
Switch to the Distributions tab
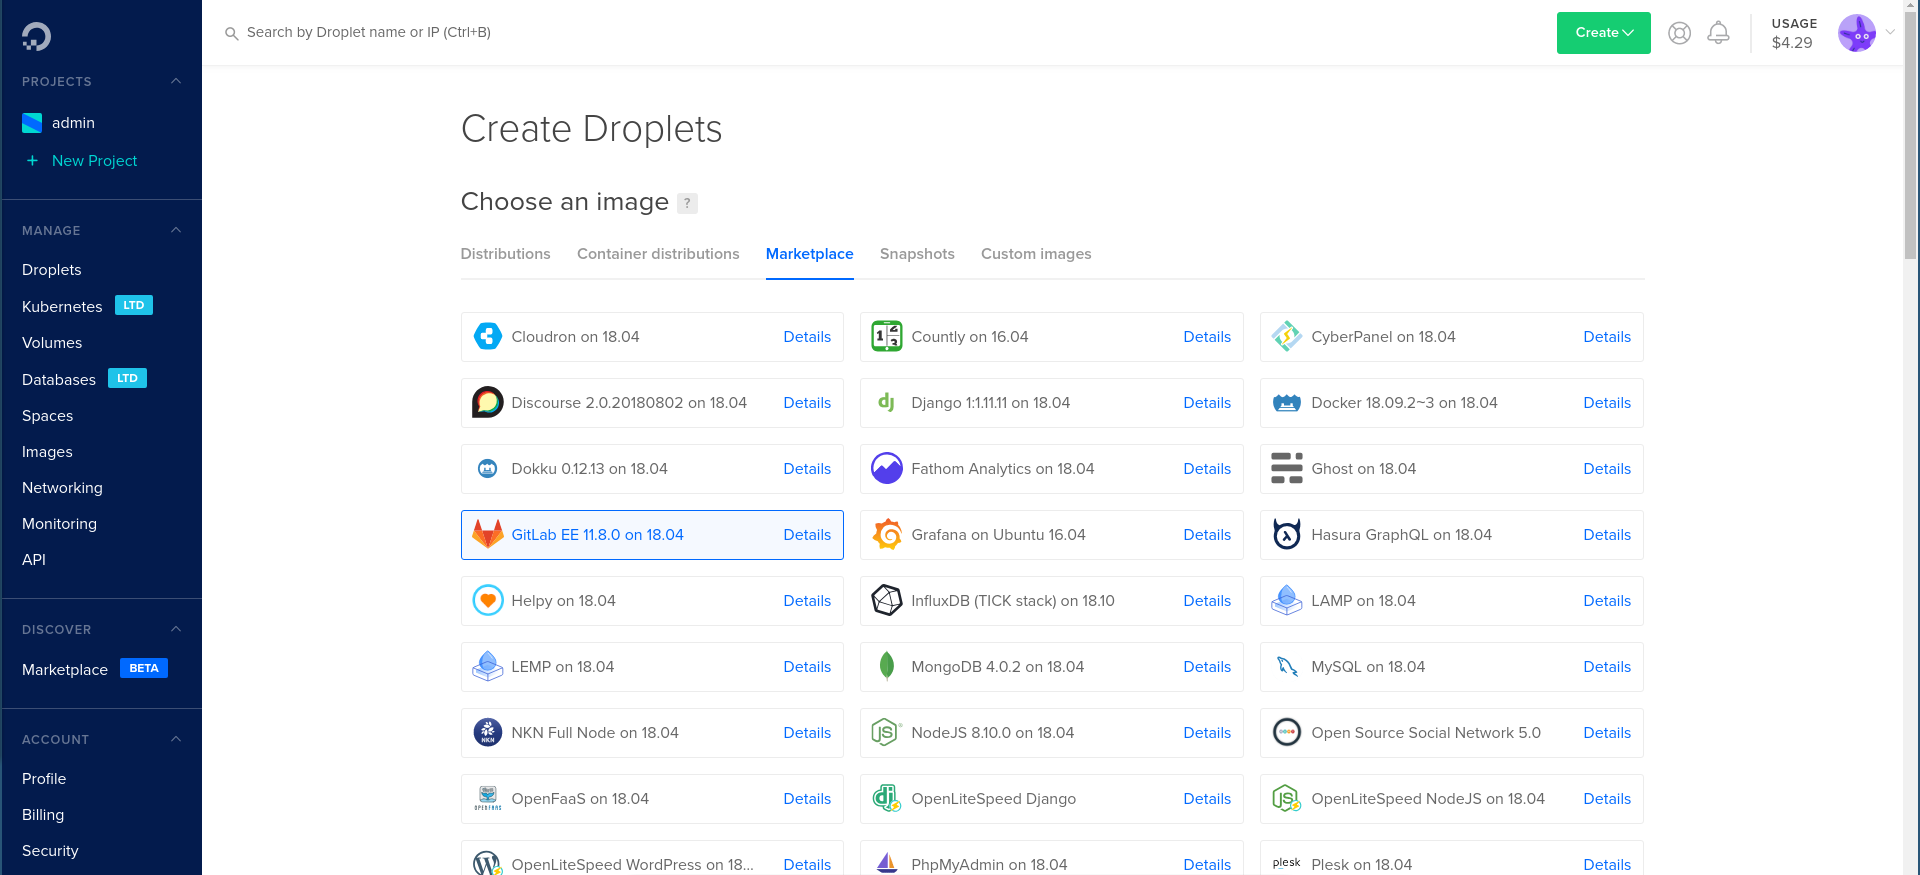[505, 254]
